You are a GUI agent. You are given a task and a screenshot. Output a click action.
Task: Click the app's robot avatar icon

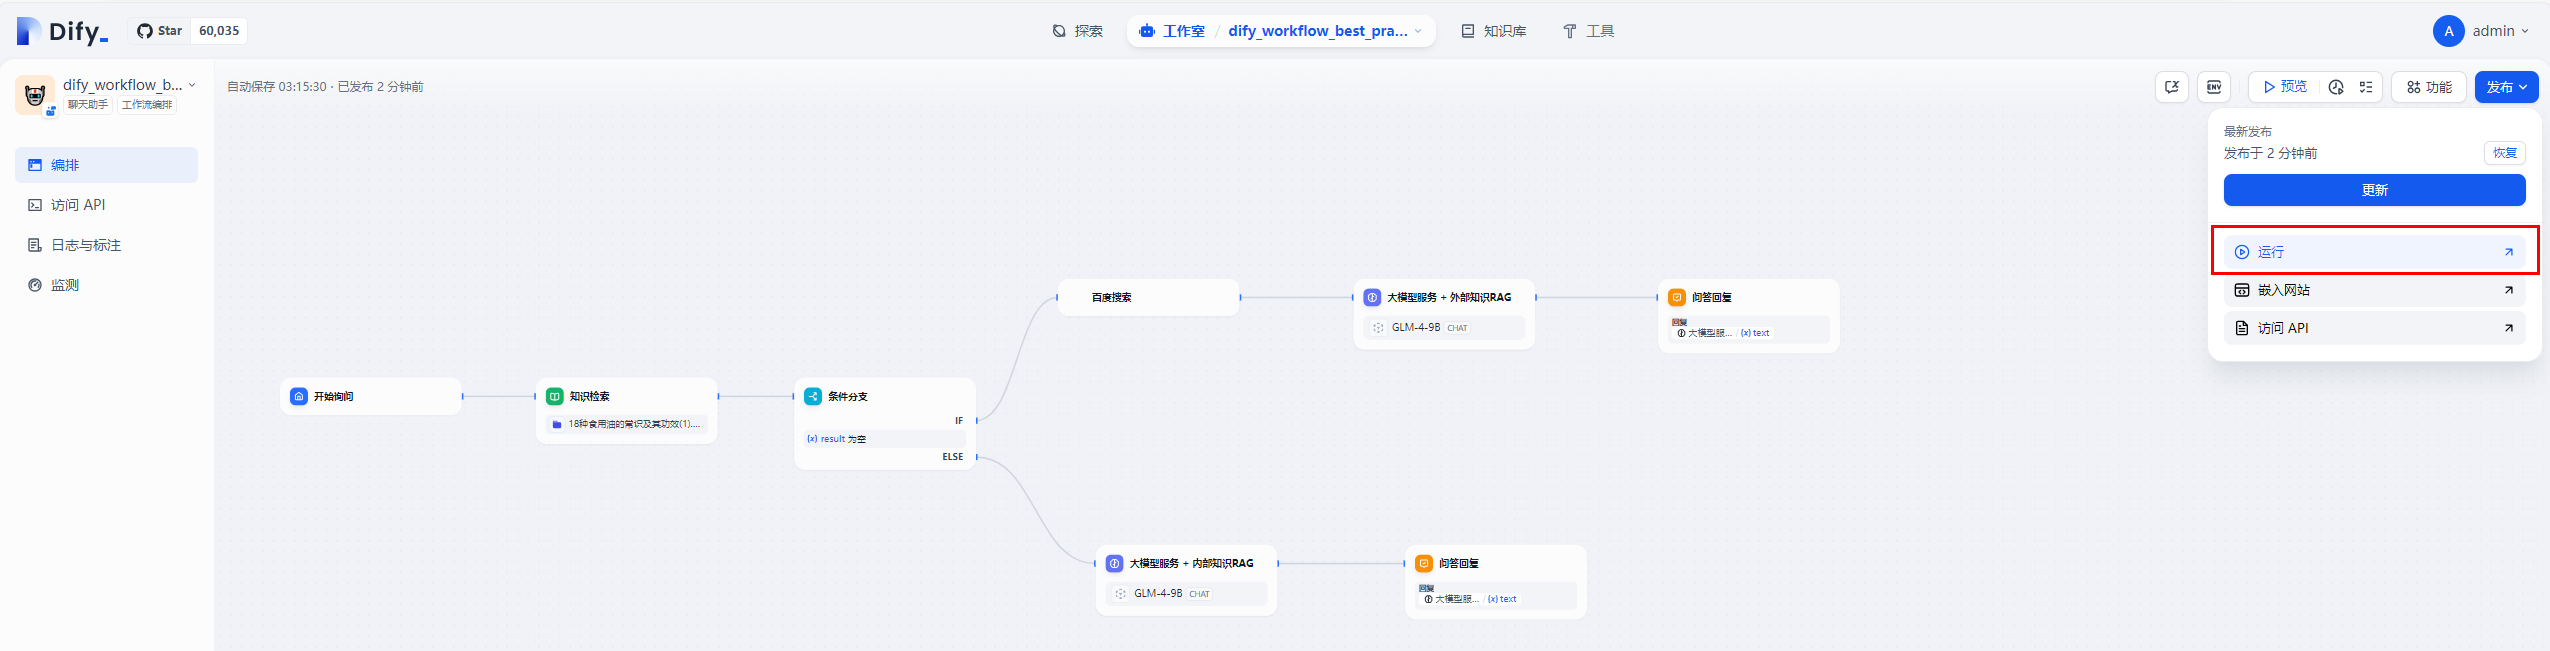pyautogui.click(x=35, y=95)
